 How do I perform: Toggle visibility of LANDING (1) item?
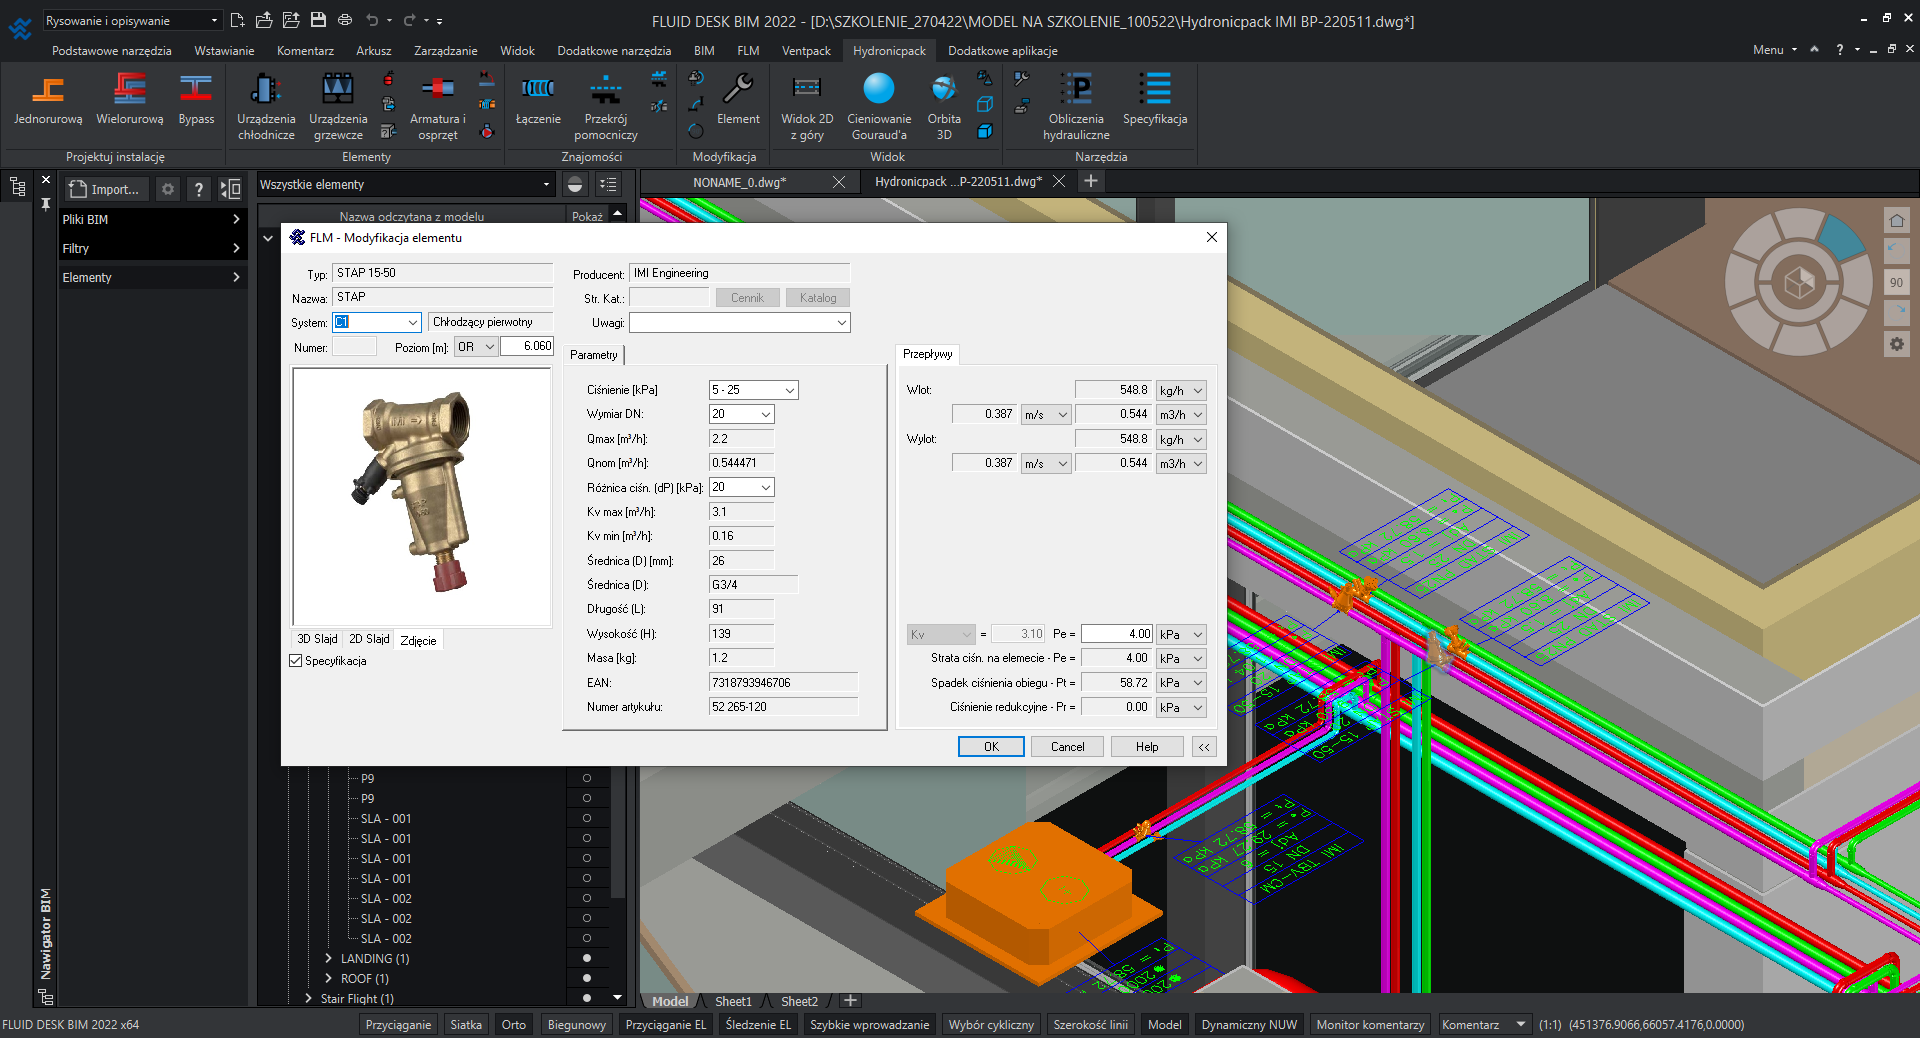click(x=587, y=958)
